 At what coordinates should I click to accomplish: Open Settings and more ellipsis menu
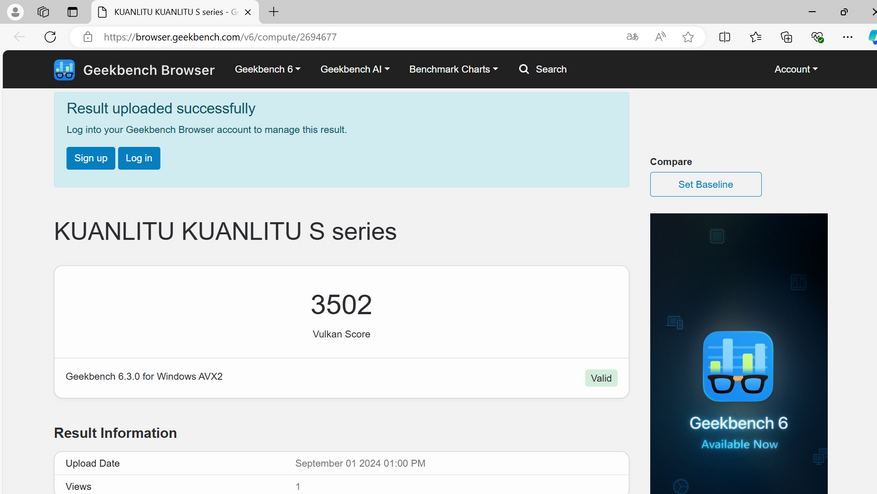click(x=848, y=37)
